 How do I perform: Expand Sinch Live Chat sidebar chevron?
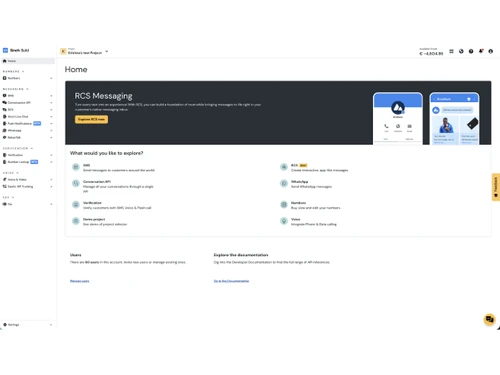click(x=51, y=117)
